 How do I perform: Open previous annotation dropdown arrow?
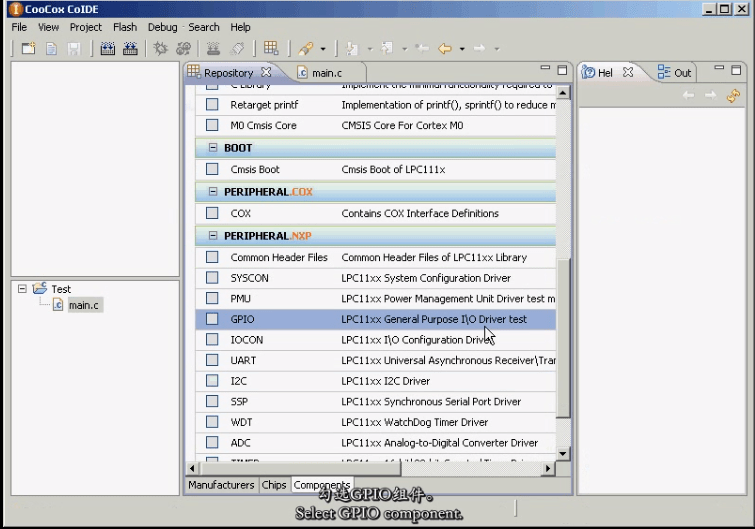pos(404,49)
